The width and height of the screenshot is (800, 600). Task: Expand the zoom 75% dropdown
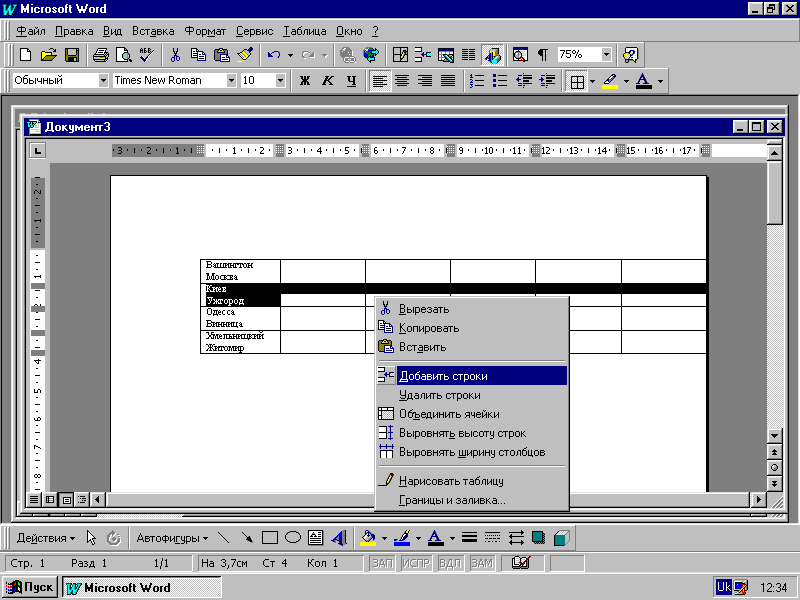click(x=606, y=55)
